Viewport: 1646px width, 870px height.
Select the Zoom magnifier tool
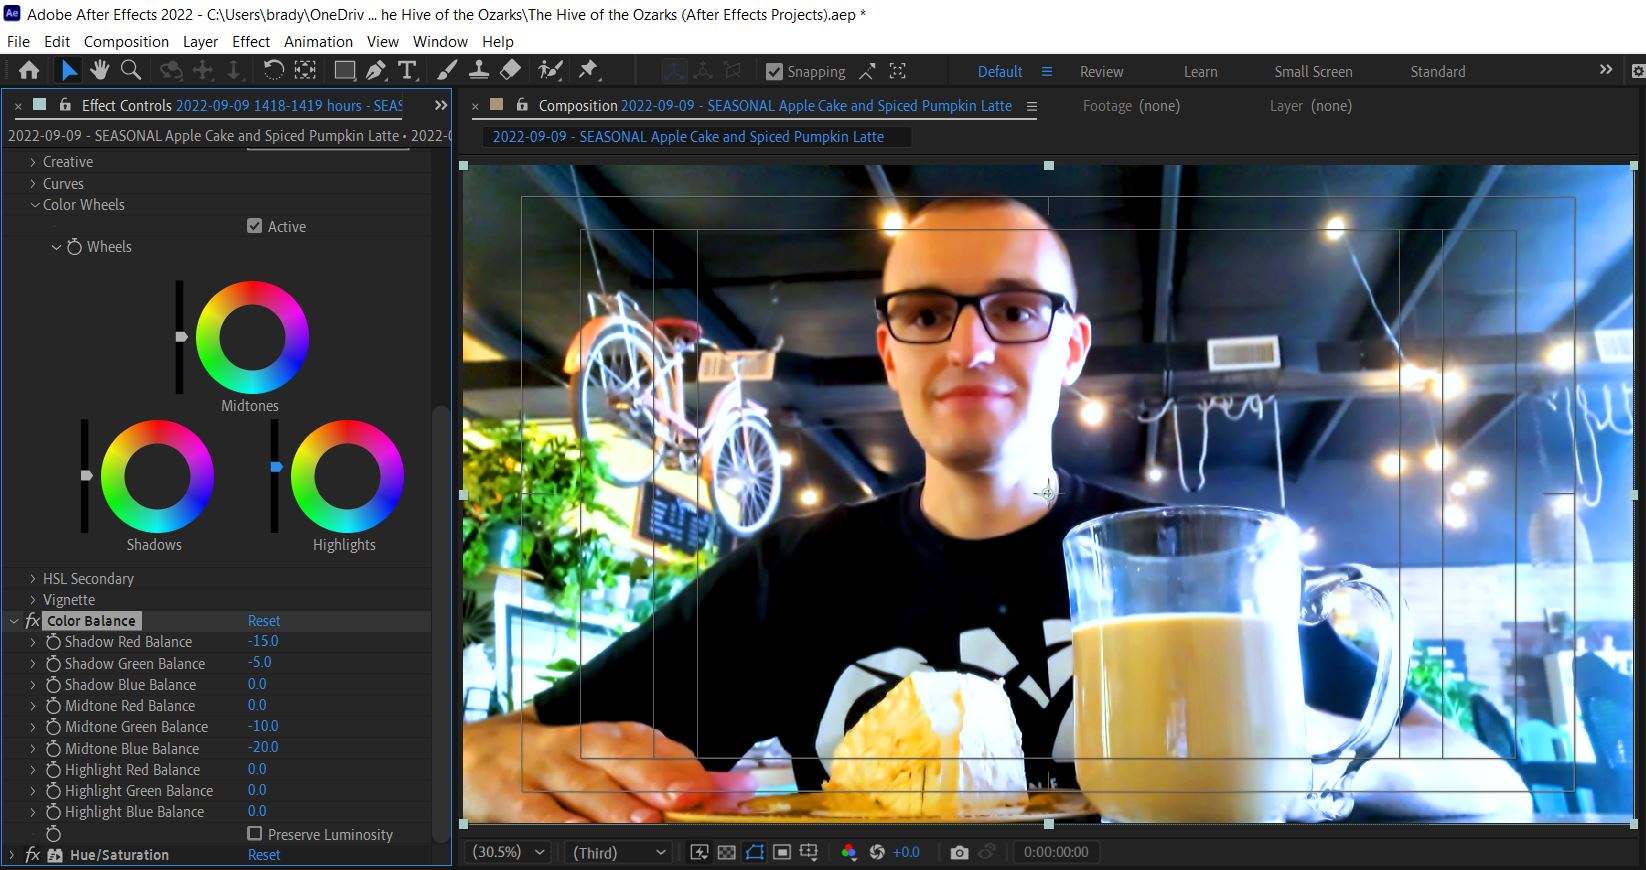131,70
